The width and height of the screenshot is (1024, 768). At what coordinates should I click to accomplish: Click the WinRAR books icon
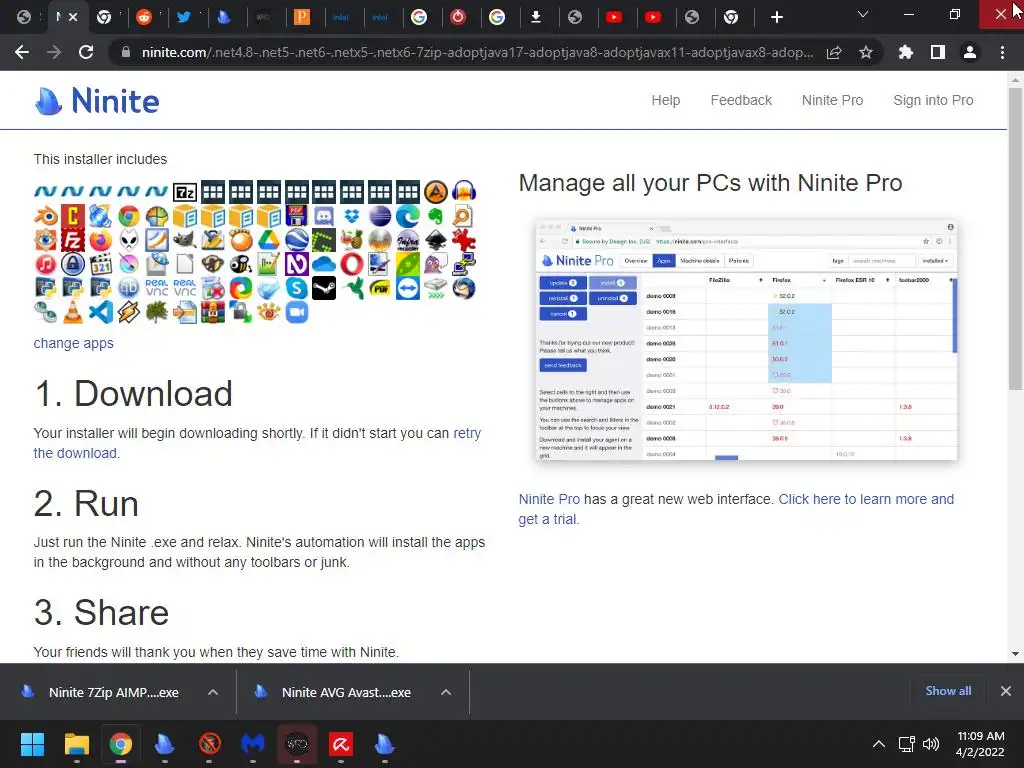click(x=213, y=312)
